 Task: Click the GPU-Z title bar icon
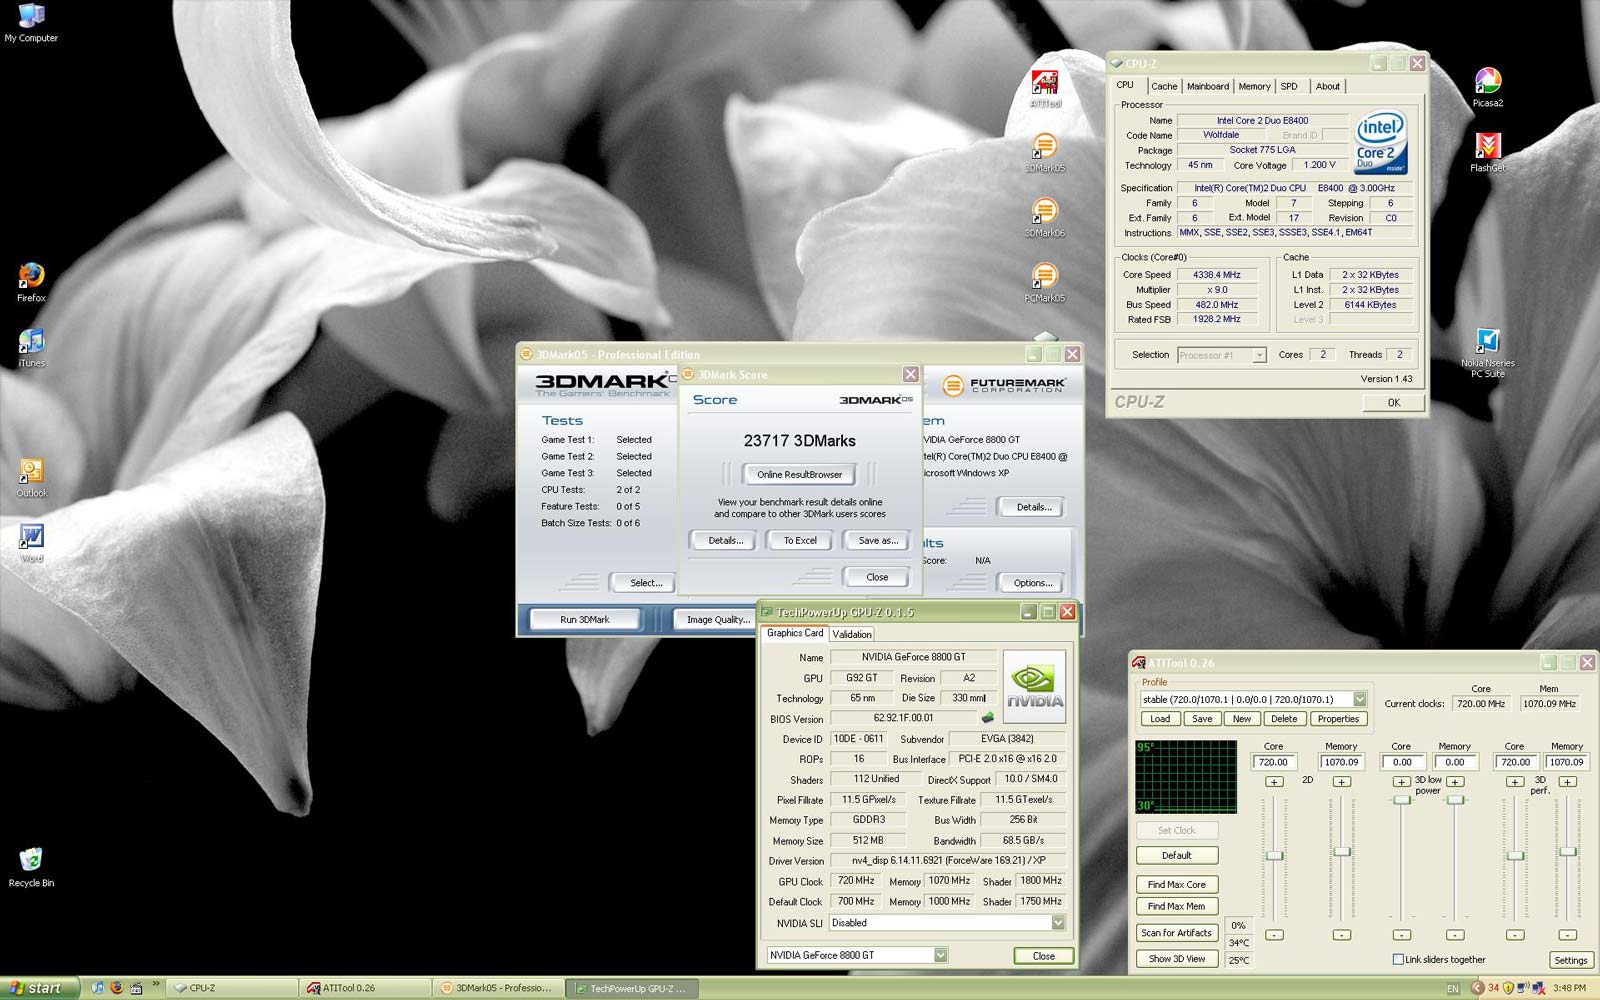(x=767, y=611)
